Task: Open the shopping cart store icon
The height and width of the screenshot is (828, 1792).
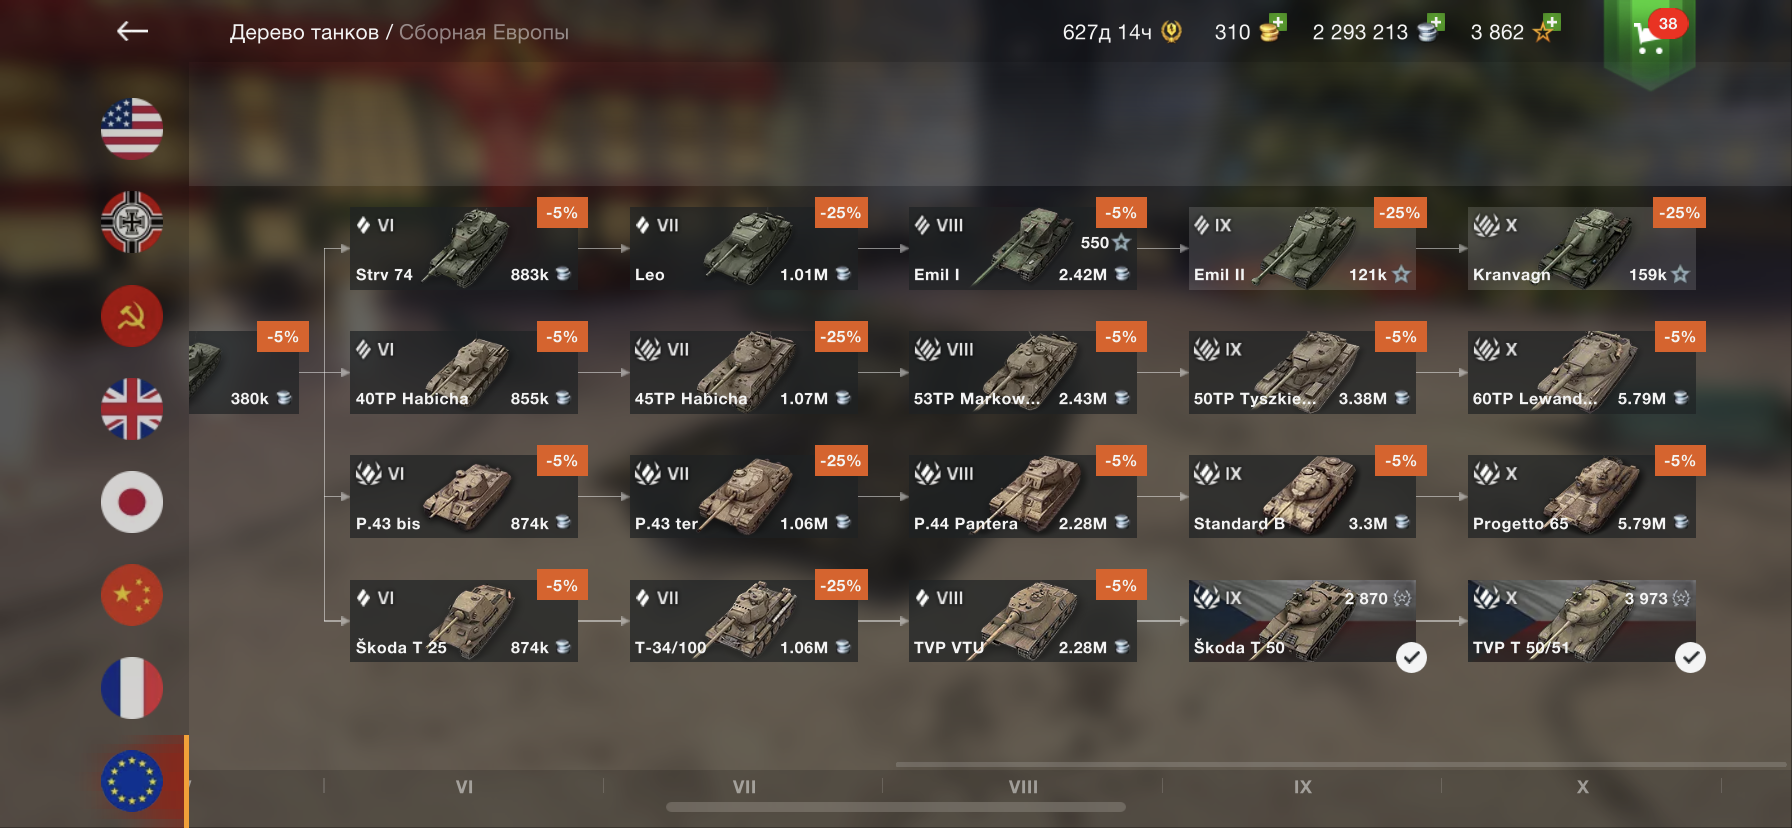Action: click(x=1650, y=36)
